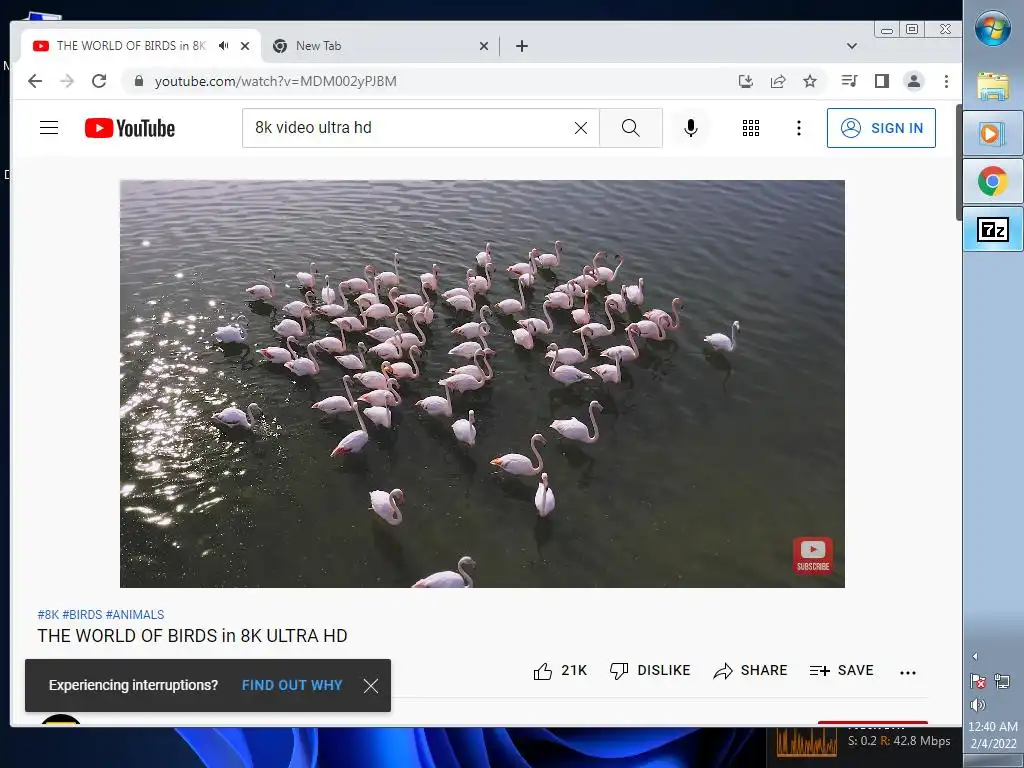
Task: Bookmark this page with the star icon
Action: coord(810,81)
